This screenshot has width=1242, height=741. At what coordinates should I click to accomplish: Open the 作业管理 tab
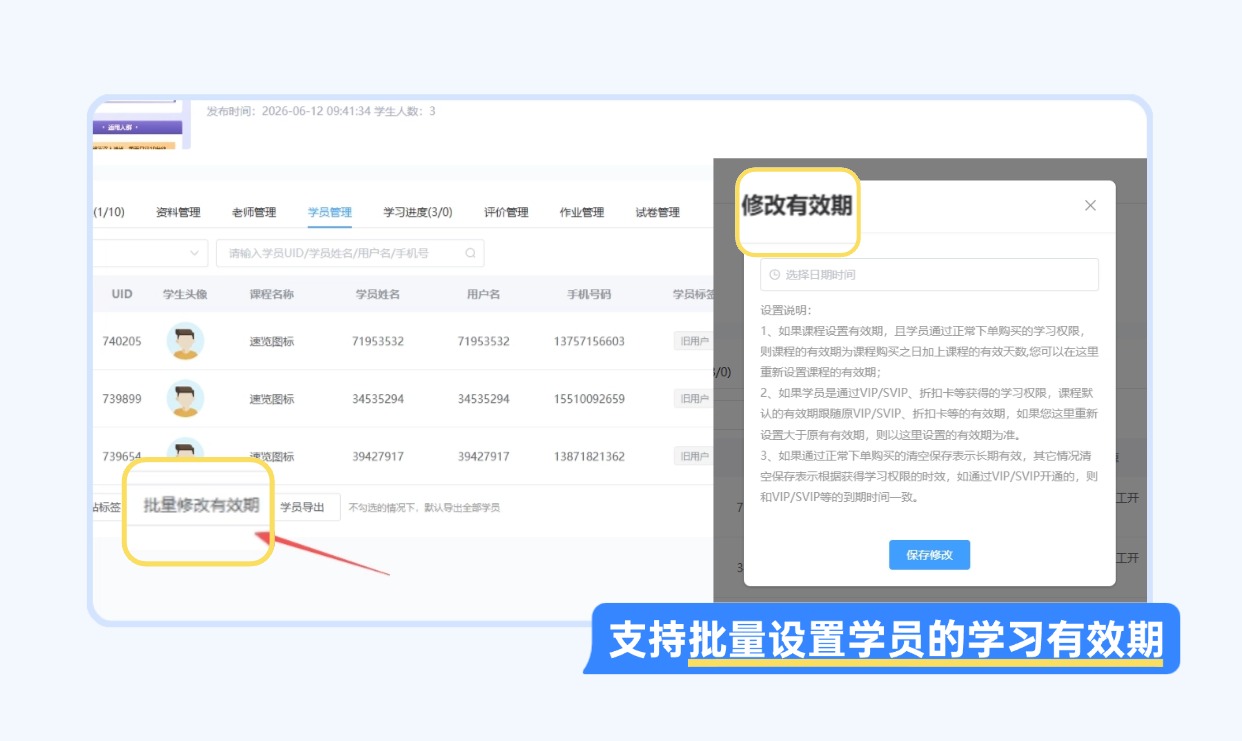click(582, 212)
